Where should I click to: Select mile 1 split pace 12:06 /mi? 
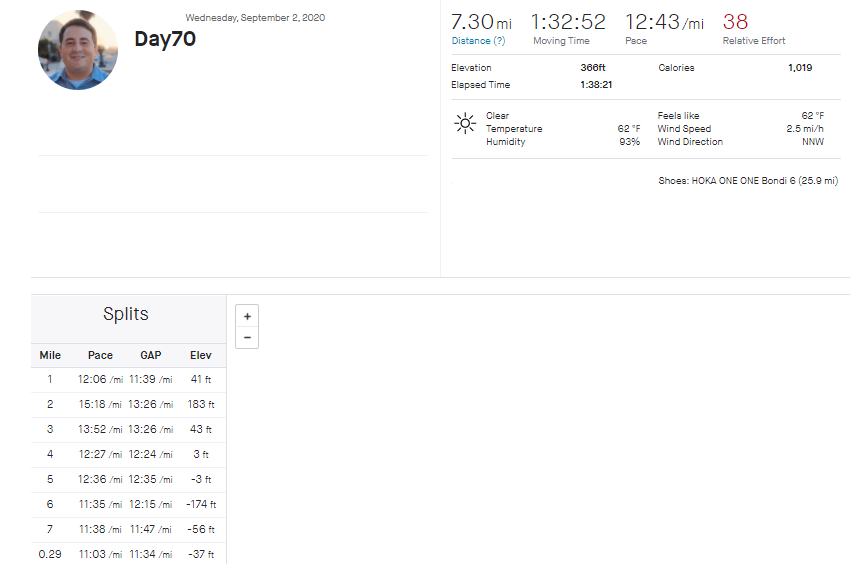[100, 380]
